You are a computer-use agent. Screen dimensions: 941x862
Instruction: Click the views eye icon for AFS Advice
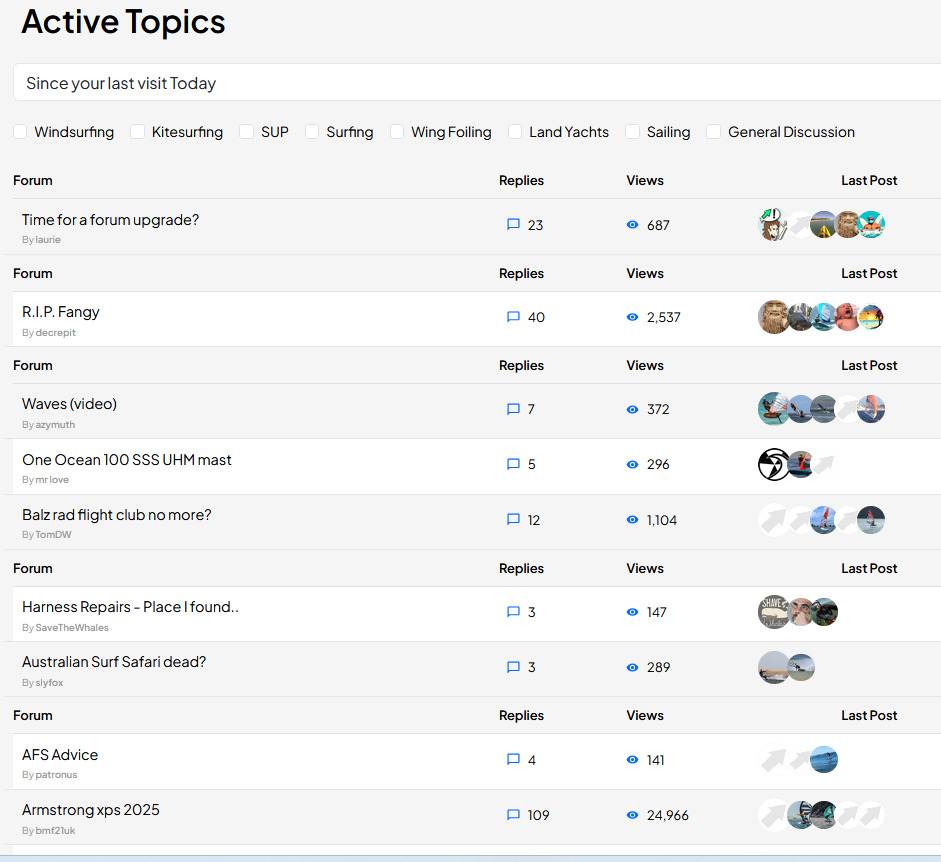point(632,760)
